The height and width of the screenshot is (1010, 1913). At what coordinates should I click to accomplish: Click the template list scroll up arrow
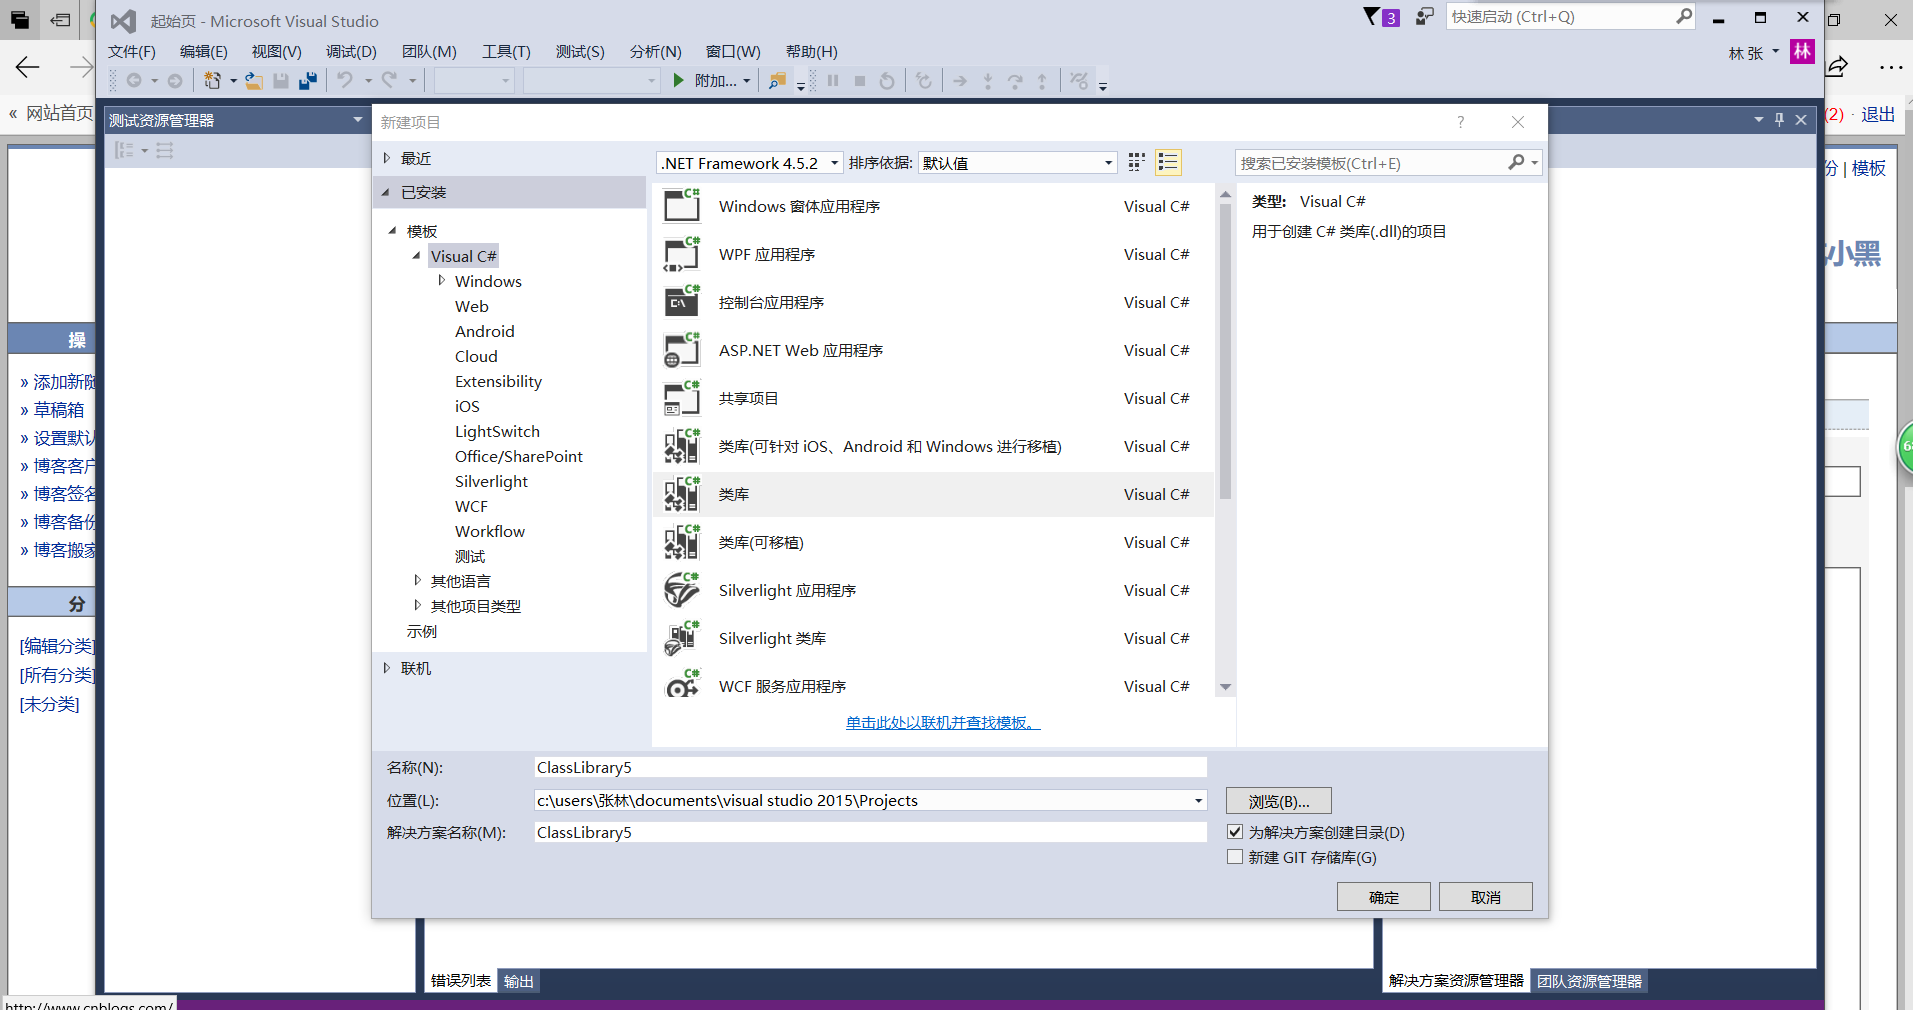[1225, 194]
